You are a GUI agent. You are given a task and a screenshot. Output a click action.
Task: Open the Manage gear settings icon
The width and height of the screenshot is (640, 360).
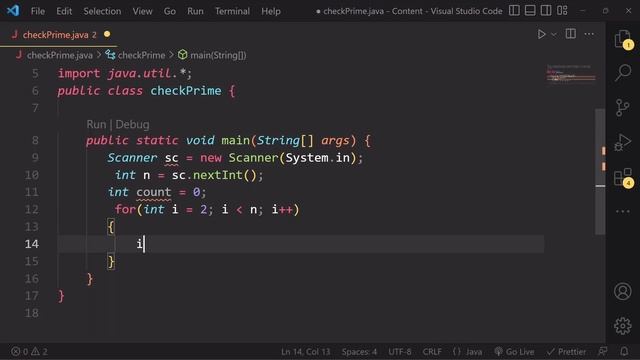(622, 326)
